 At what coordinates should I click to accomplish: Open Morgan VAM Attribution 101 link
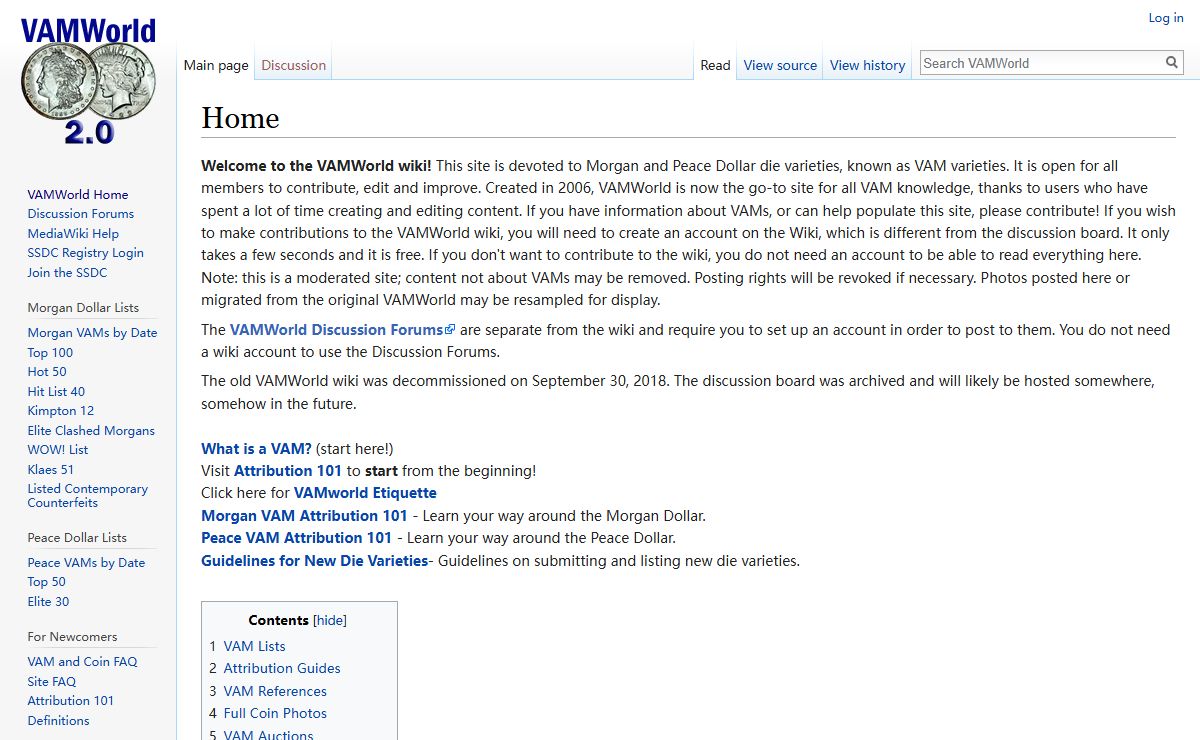pyautogui.click(x=304, y=515)
